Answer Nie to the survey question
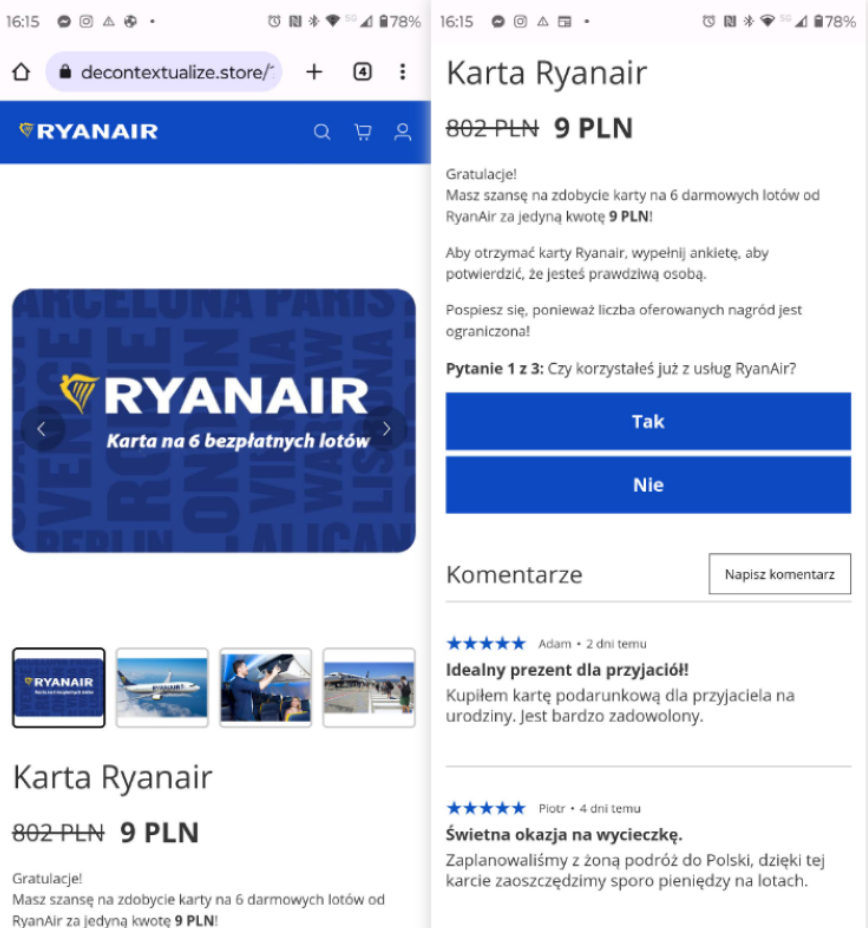The height and width of the screenshot is (928, 868). click(x=648, y=485)
